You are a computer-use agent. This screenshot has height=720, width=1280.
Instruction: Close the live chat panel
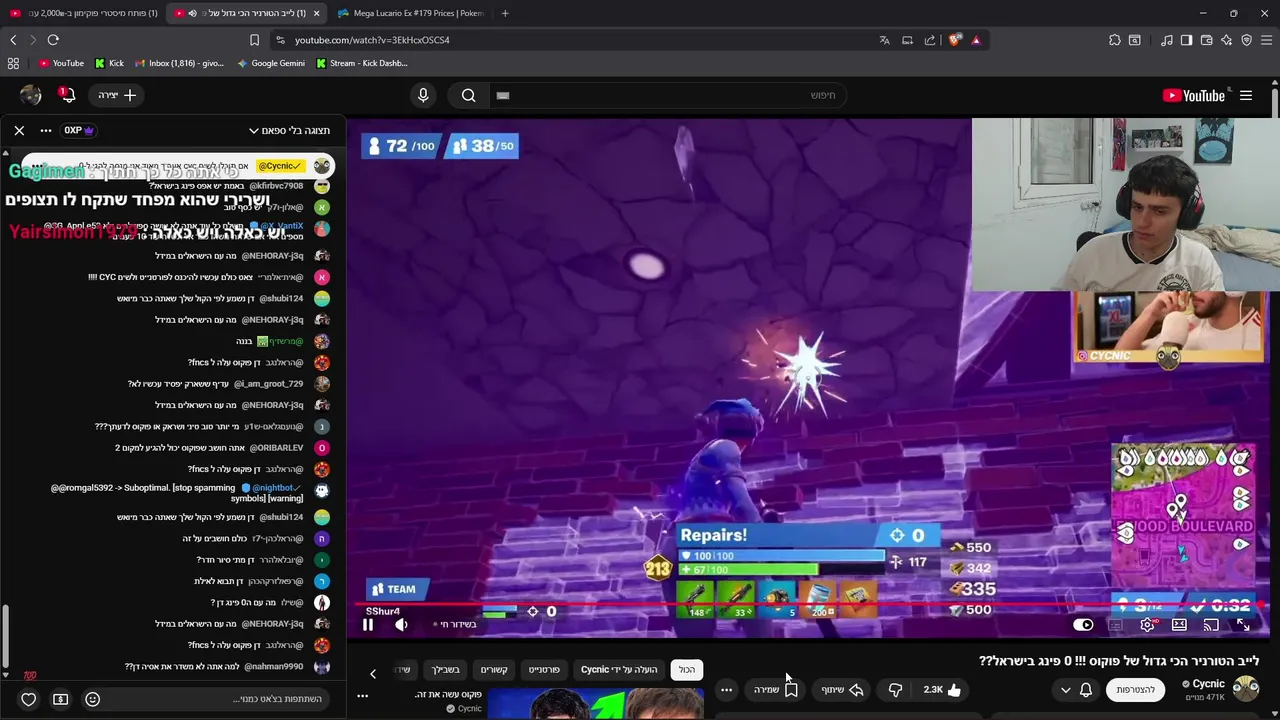coord(19,130)
